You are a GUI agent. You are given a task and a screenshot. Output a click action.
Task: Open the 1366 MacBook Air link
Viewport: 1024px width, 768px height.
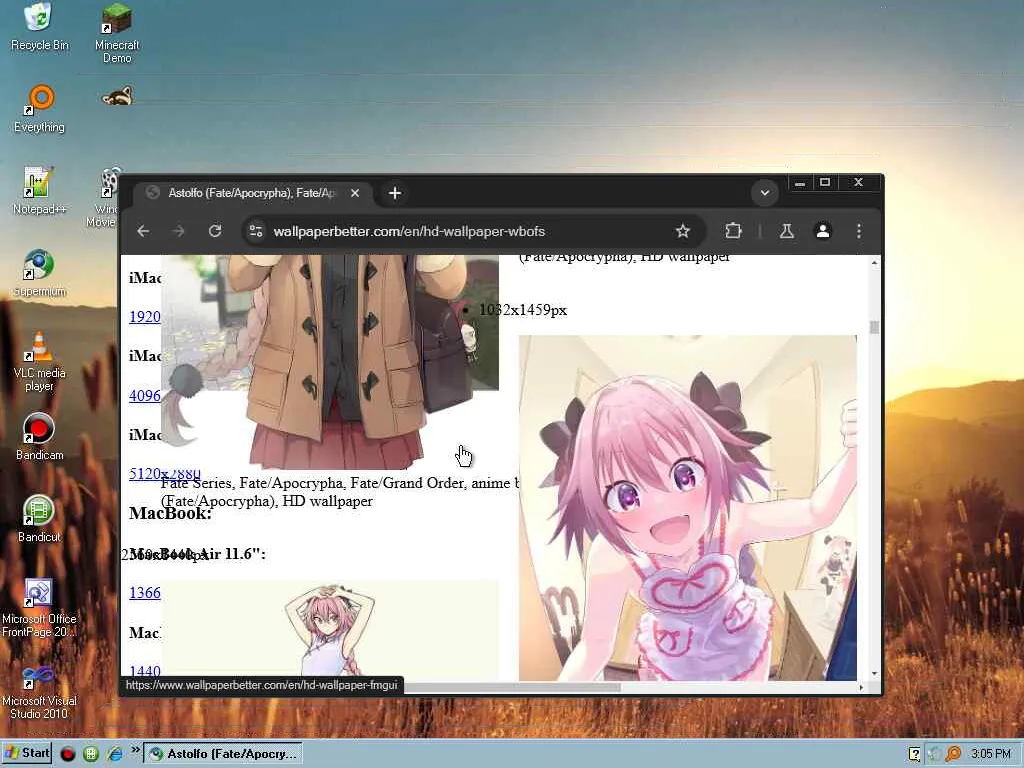(x=145, y=593)
